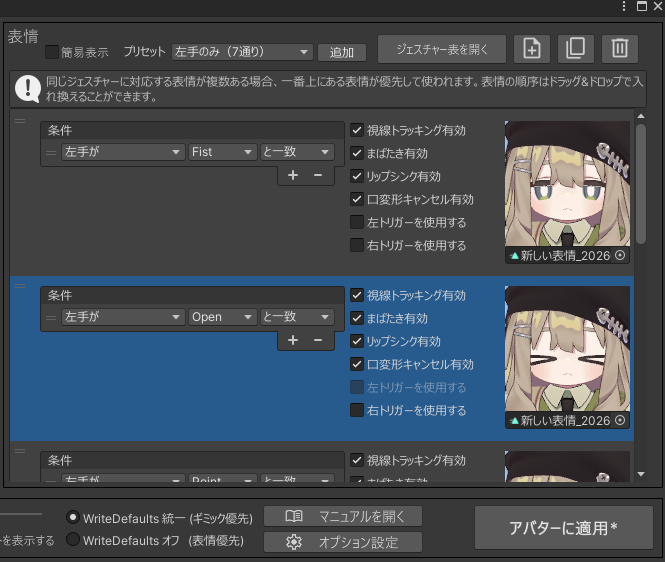The height and width of the screenshot is (562, 665).
Task: Enable the 簡易表示 checkbox
Action: pyautogui.click(x=52, y=52)
